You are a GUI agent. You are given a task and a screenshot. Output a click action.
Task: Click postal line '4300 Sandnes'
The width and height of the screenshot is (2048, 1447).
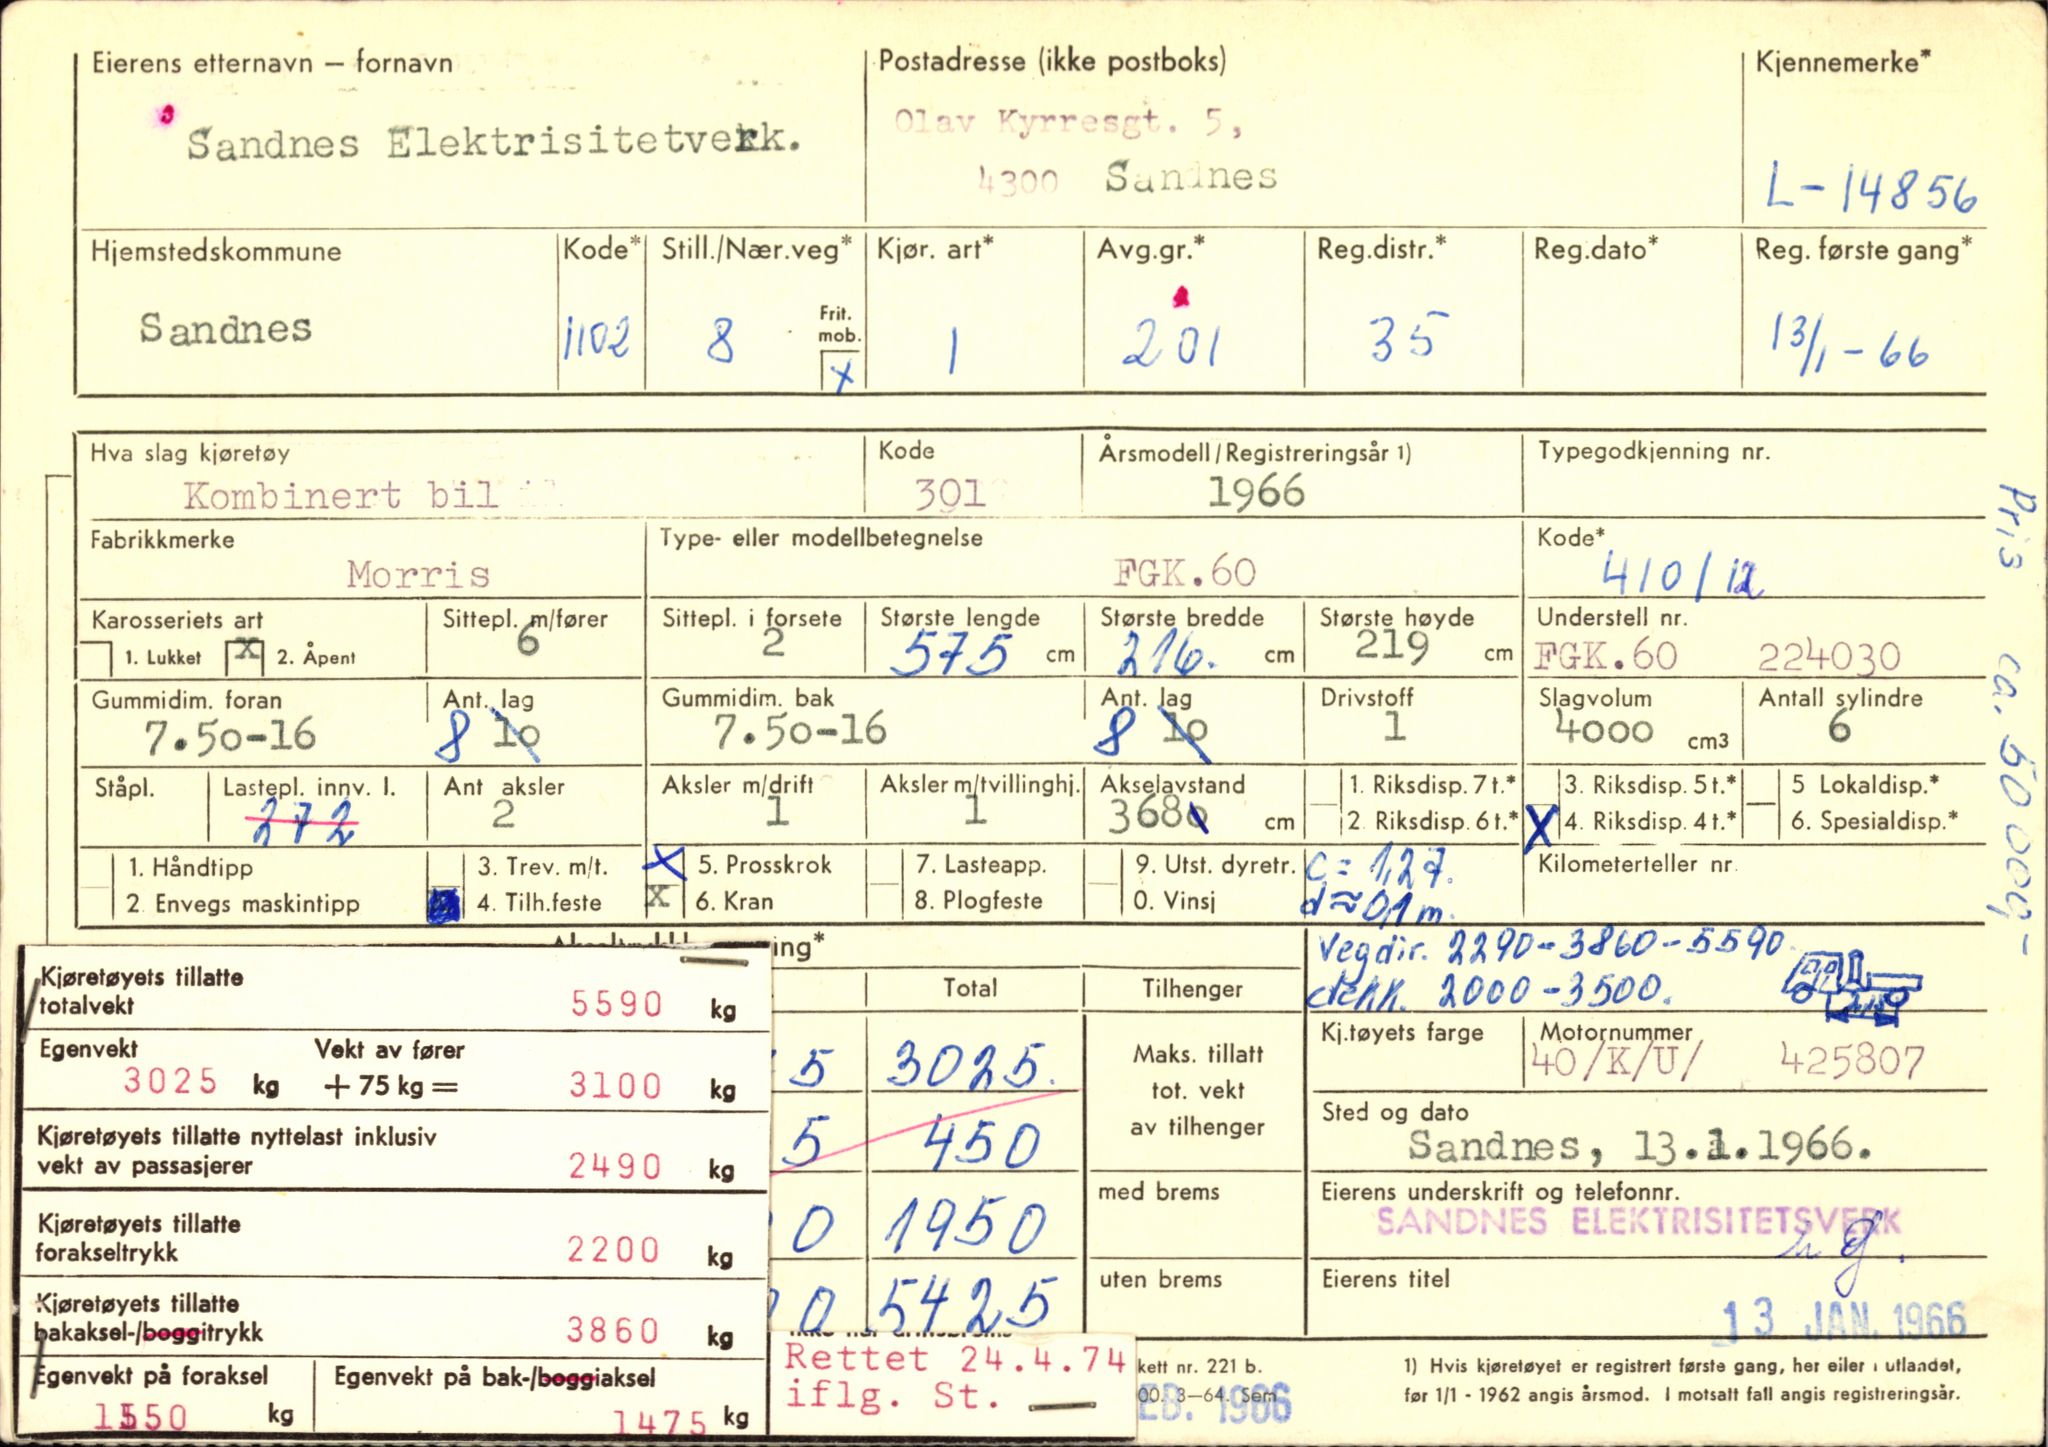pos(1127,178)
